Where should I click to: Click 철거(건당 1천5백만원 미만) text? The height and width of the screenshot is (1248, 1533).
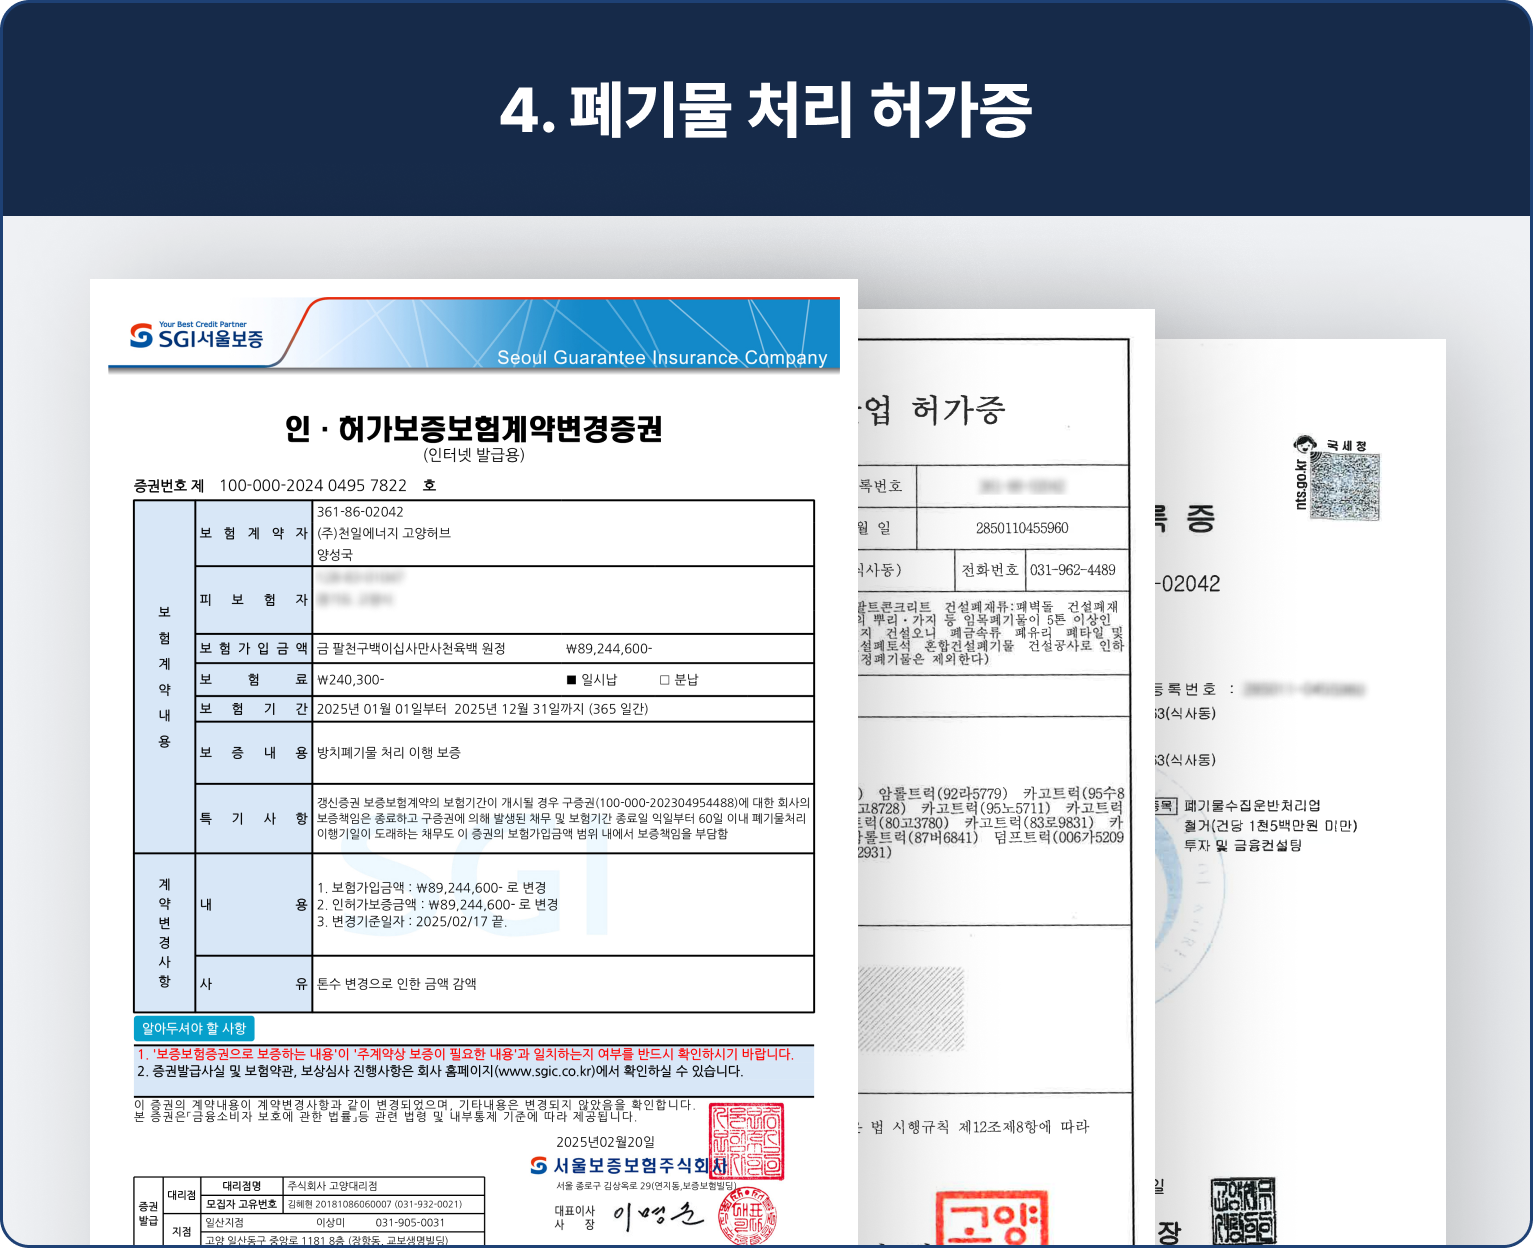click(1270, 826)
